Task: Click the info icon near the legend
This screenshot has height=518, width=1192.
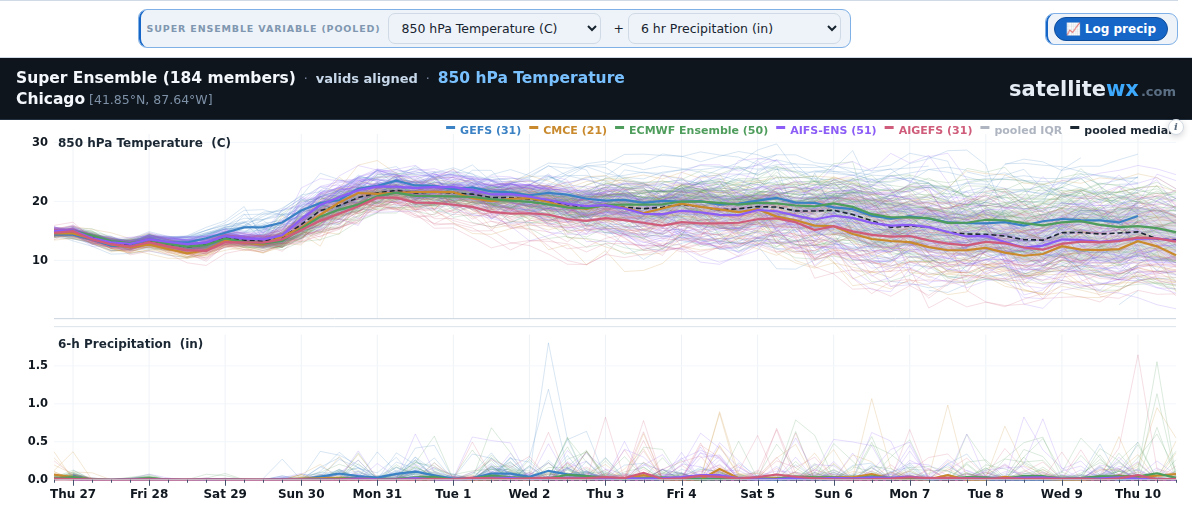Action: 1176,127
